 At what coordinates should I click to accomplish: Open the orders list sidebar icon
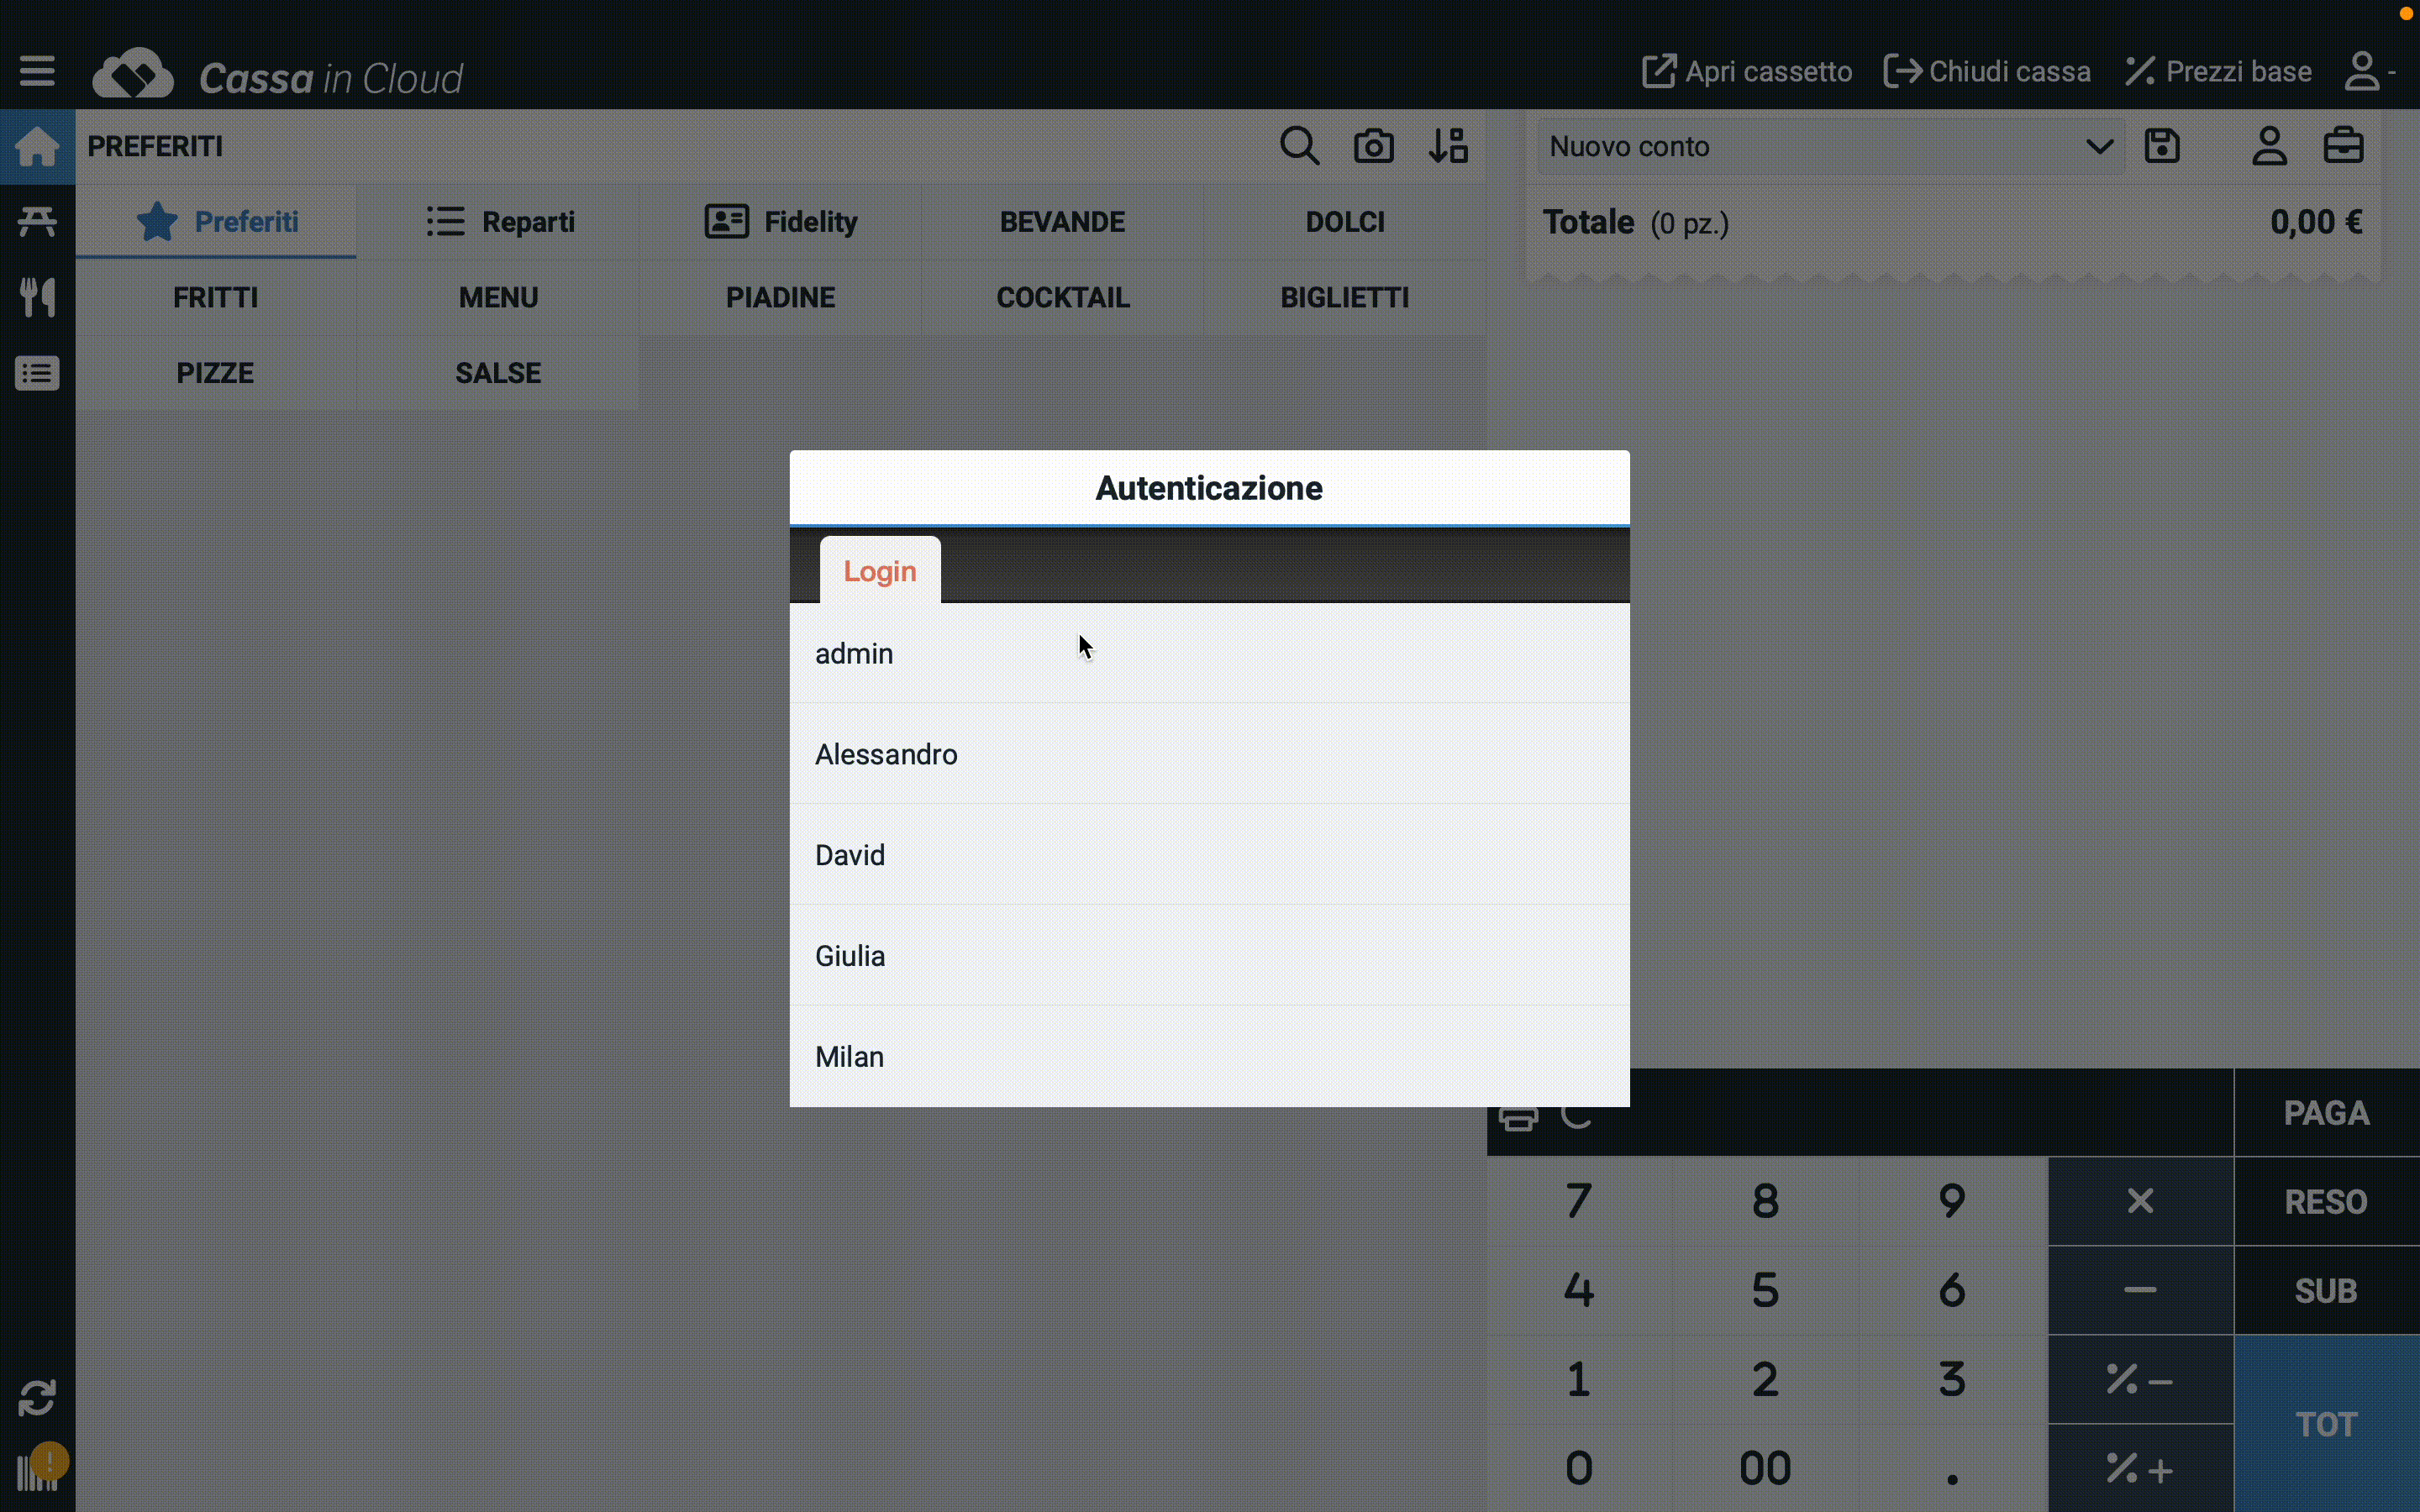point(37,373)
